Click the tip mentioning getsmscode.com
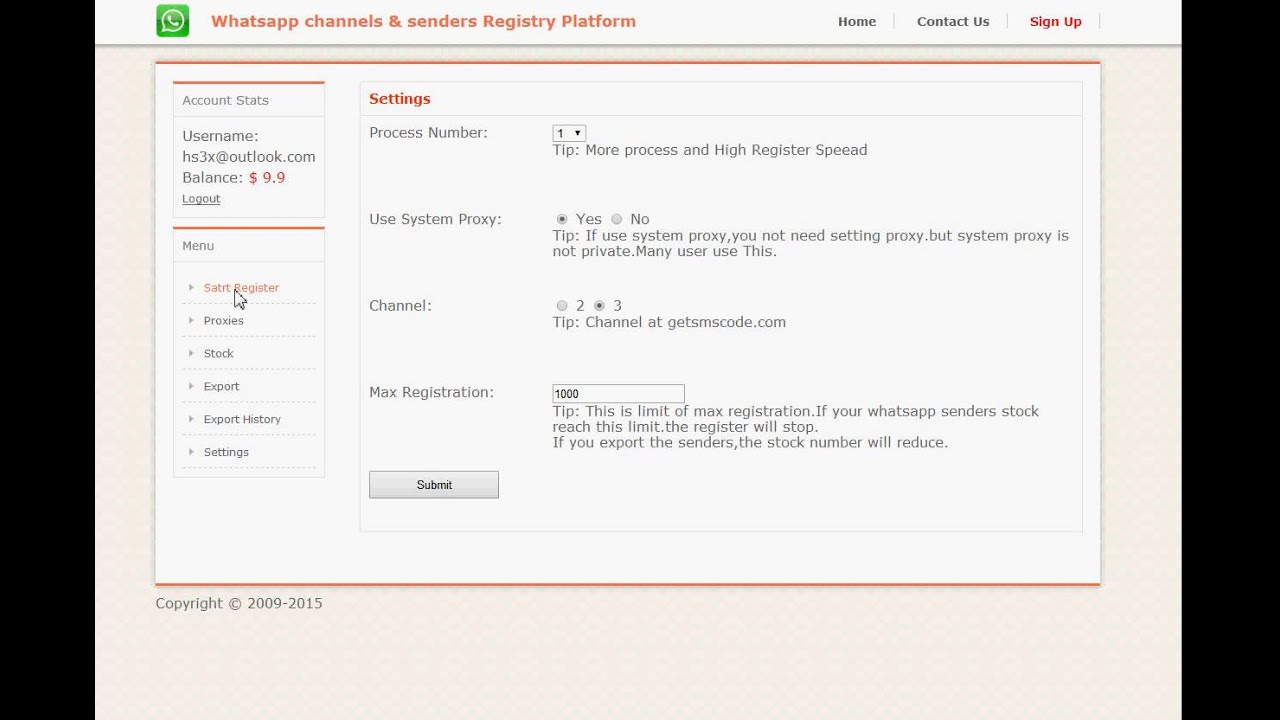Screen dimensions: 1280x720 click(x=669, y=322)
